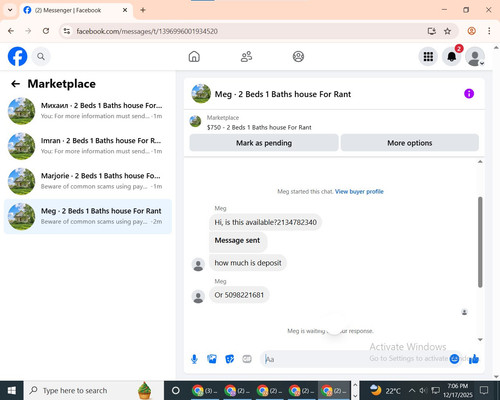Click Meg's avatar beside 'Or 5098221681'

[198, 296]
